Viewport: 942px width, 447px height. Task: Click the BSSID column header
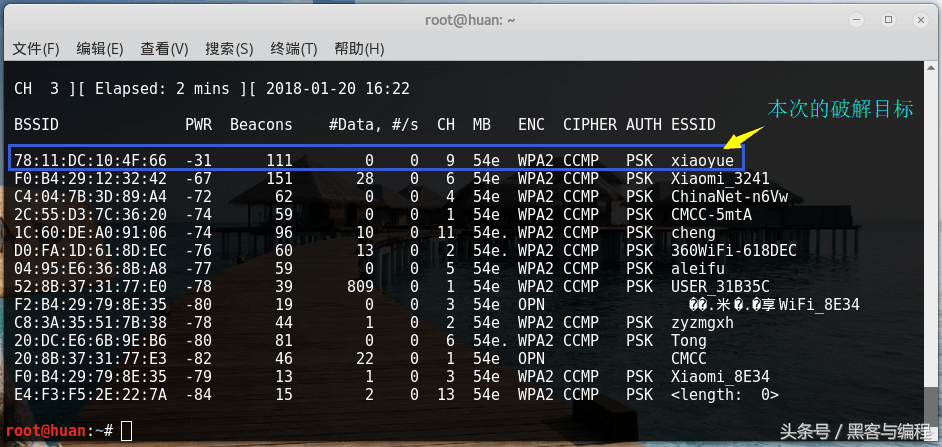[x=36, y=124]
